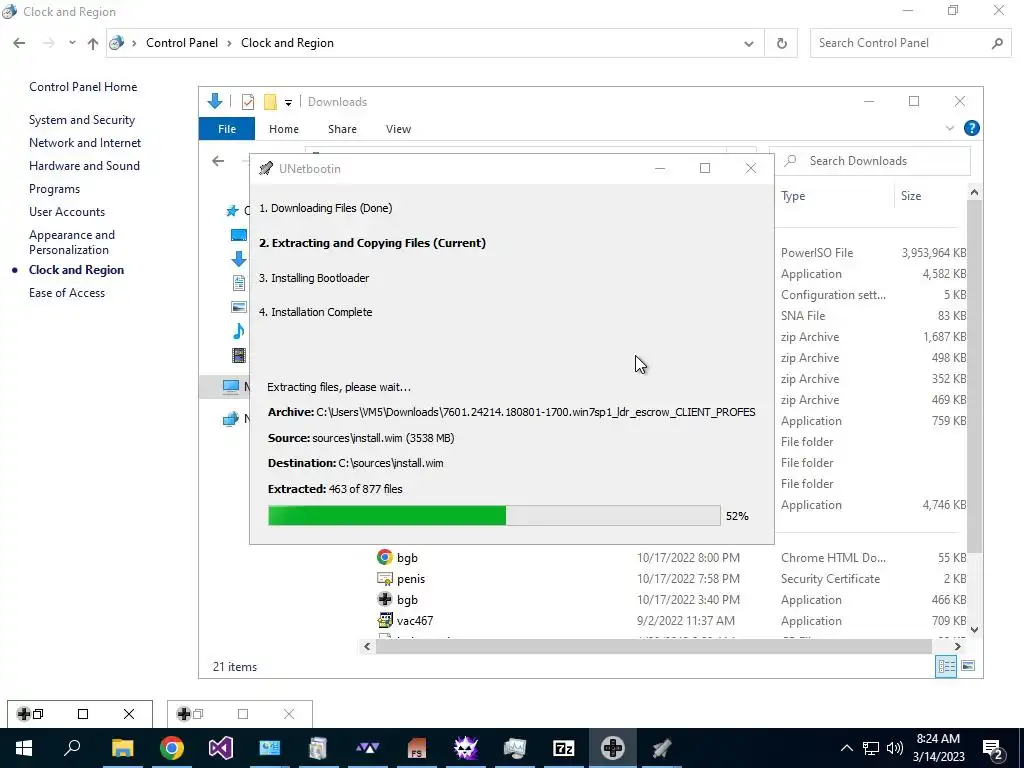Click Control Panel breadcrumb in address bar
The image size is (1024, 768).
point(182,43)
